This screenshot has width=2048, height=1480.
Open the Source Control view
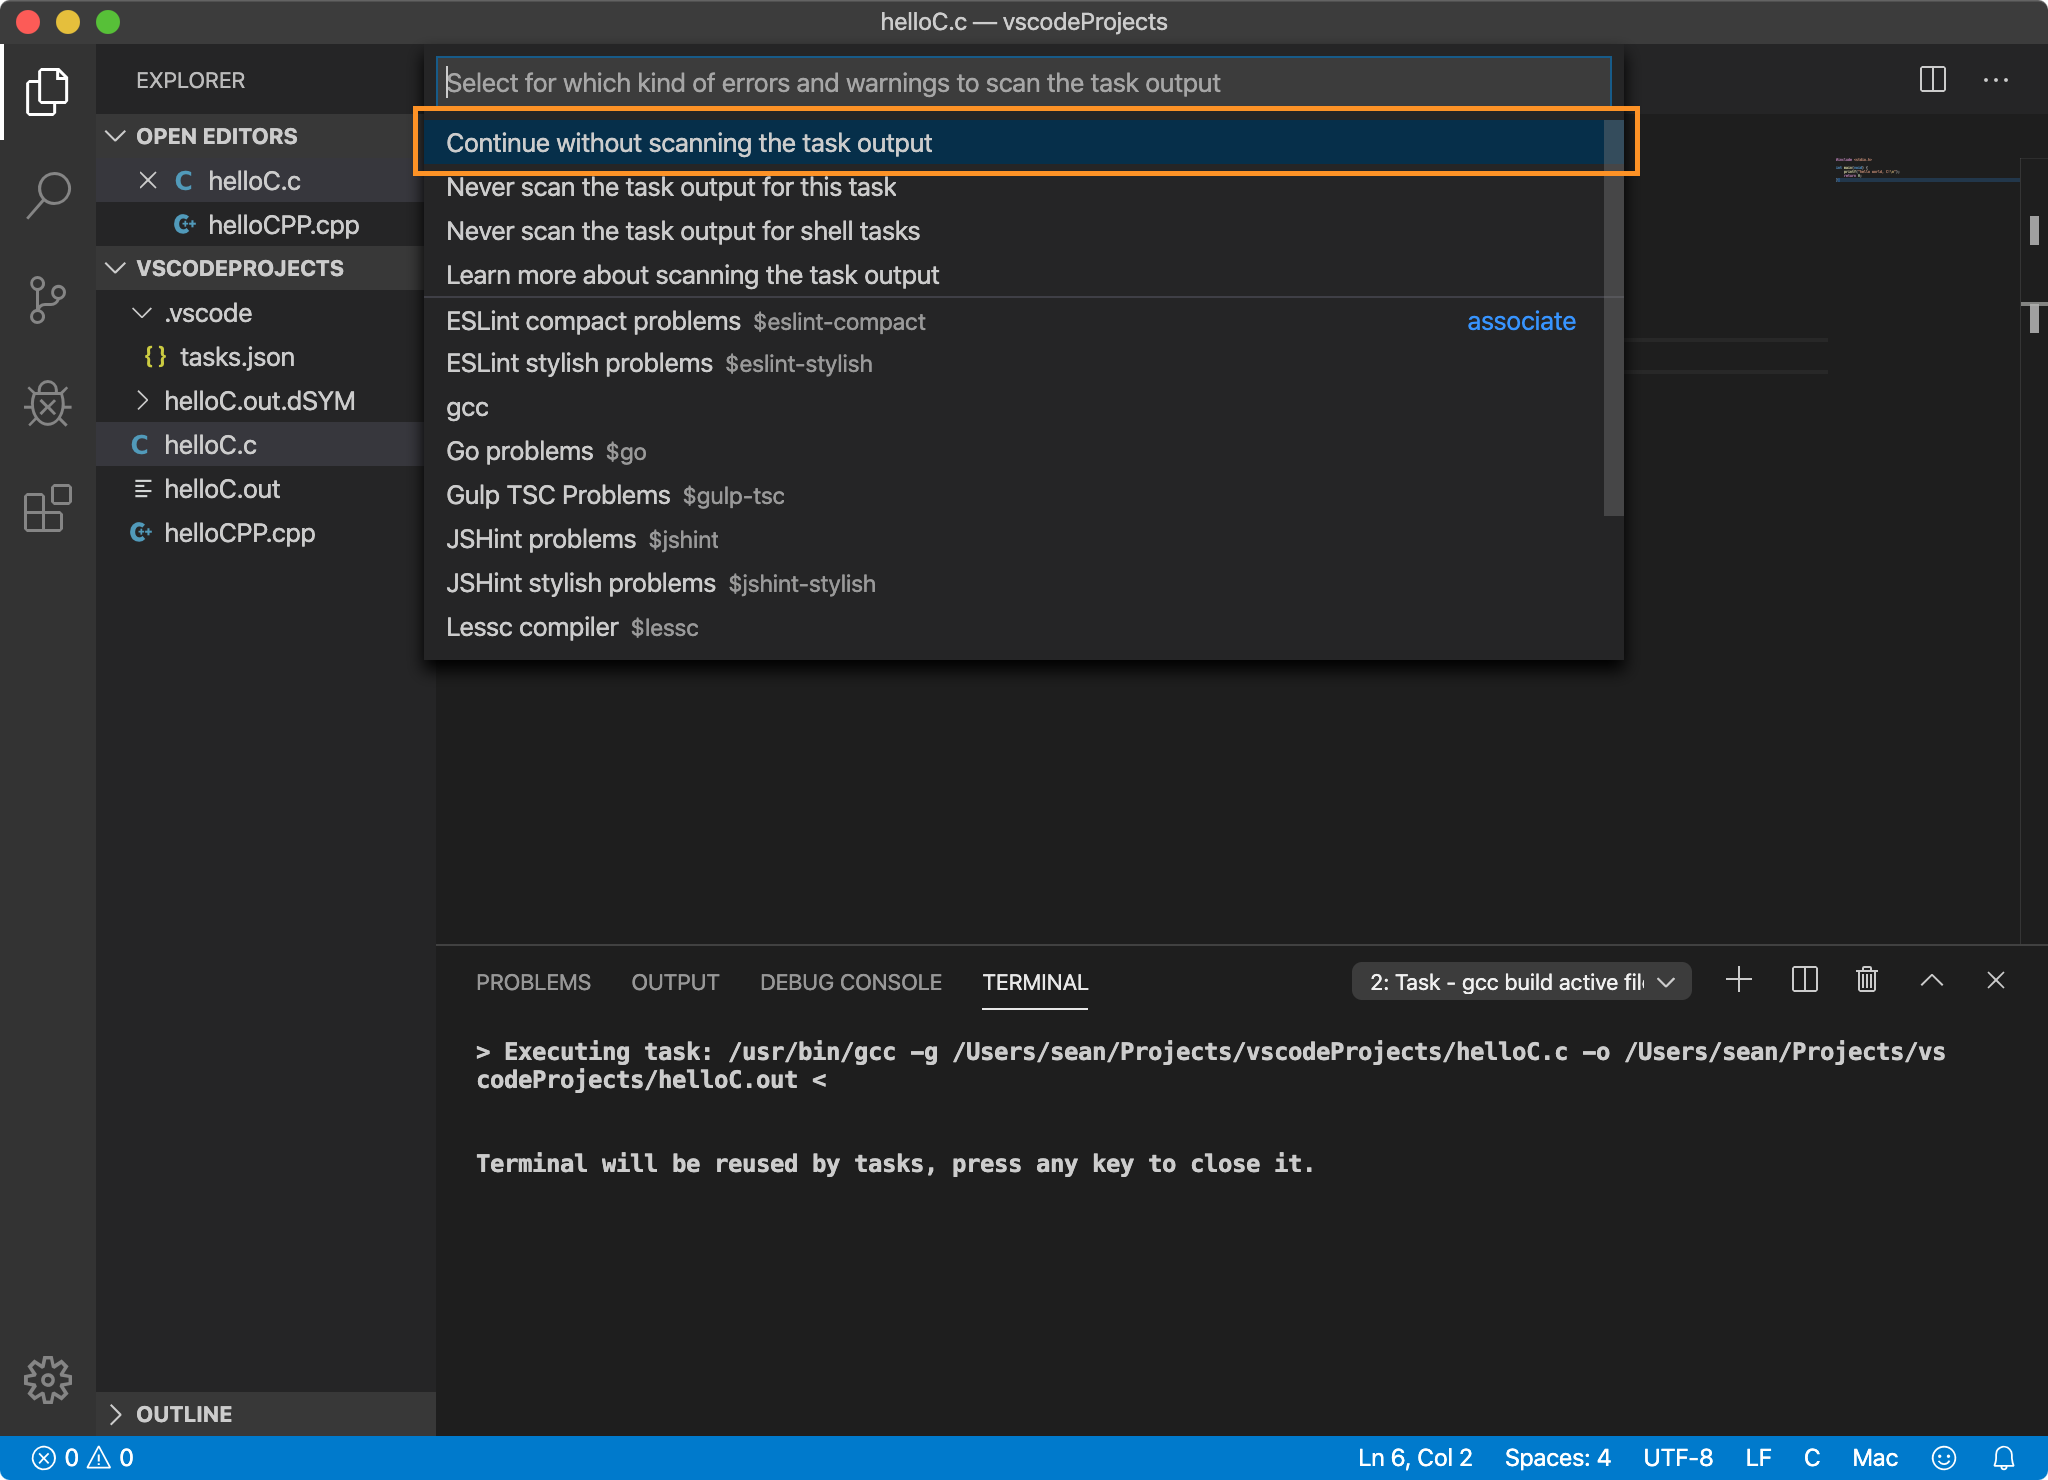point(47,300)
